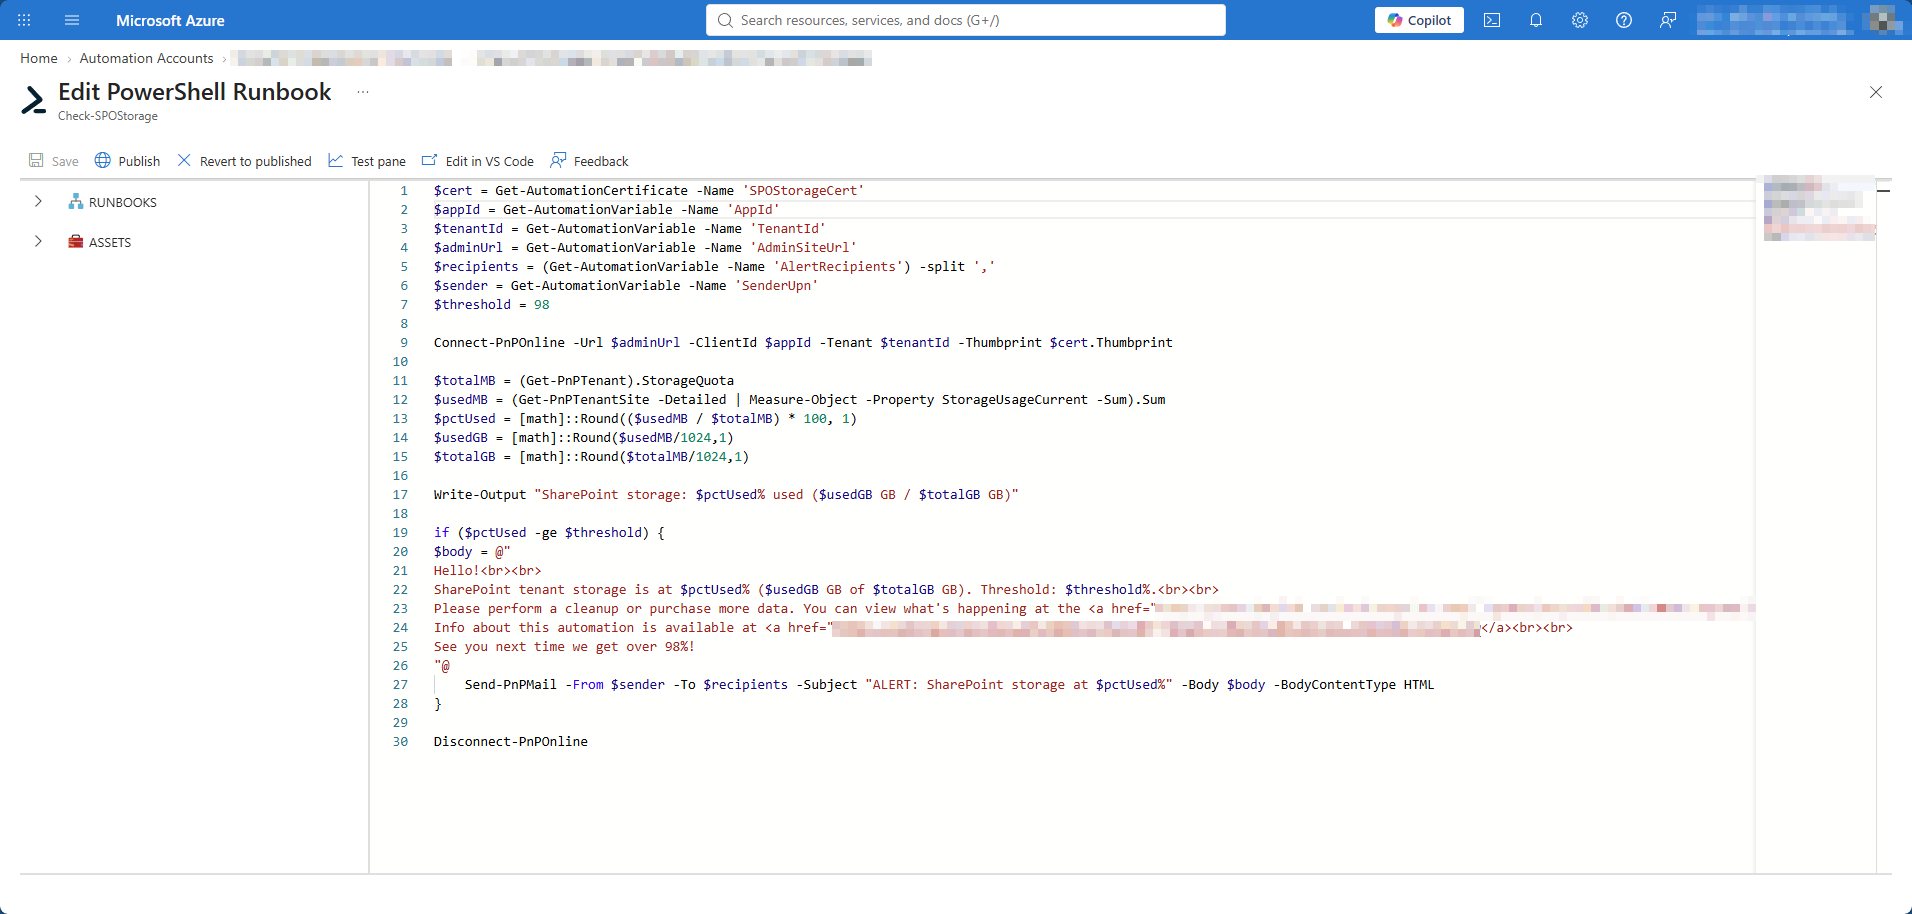The width and height of the screenshot is (1912, 914).
Task: Click the $totalMB assignment on line 11
Action: click(x=584, y=381)
